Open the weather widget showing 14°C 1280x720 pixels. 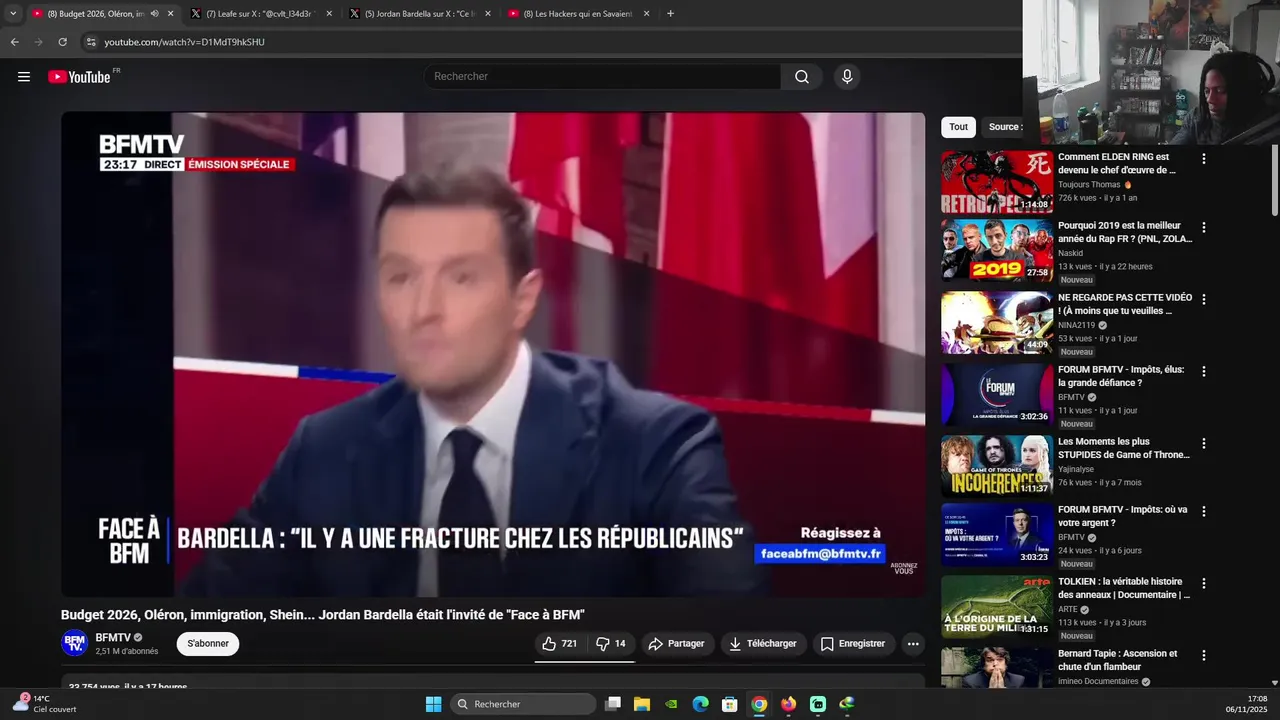[45, 704]
